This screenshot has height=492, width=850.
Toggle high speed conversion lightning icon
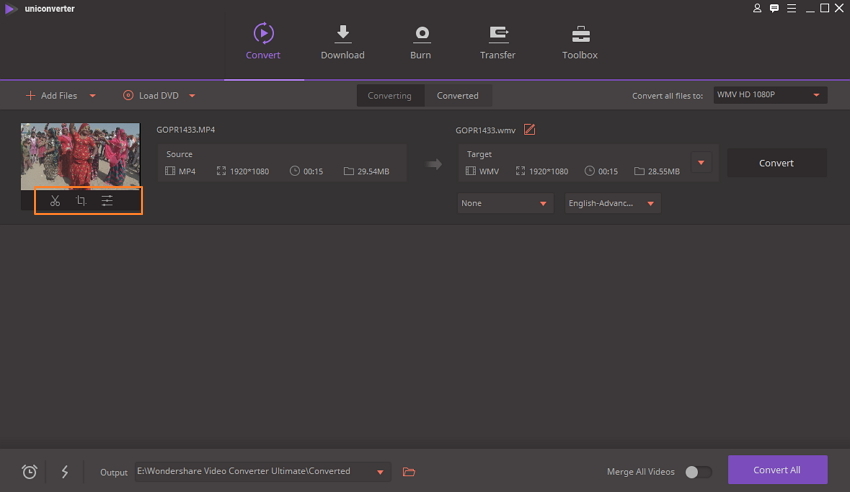(65, 471)
